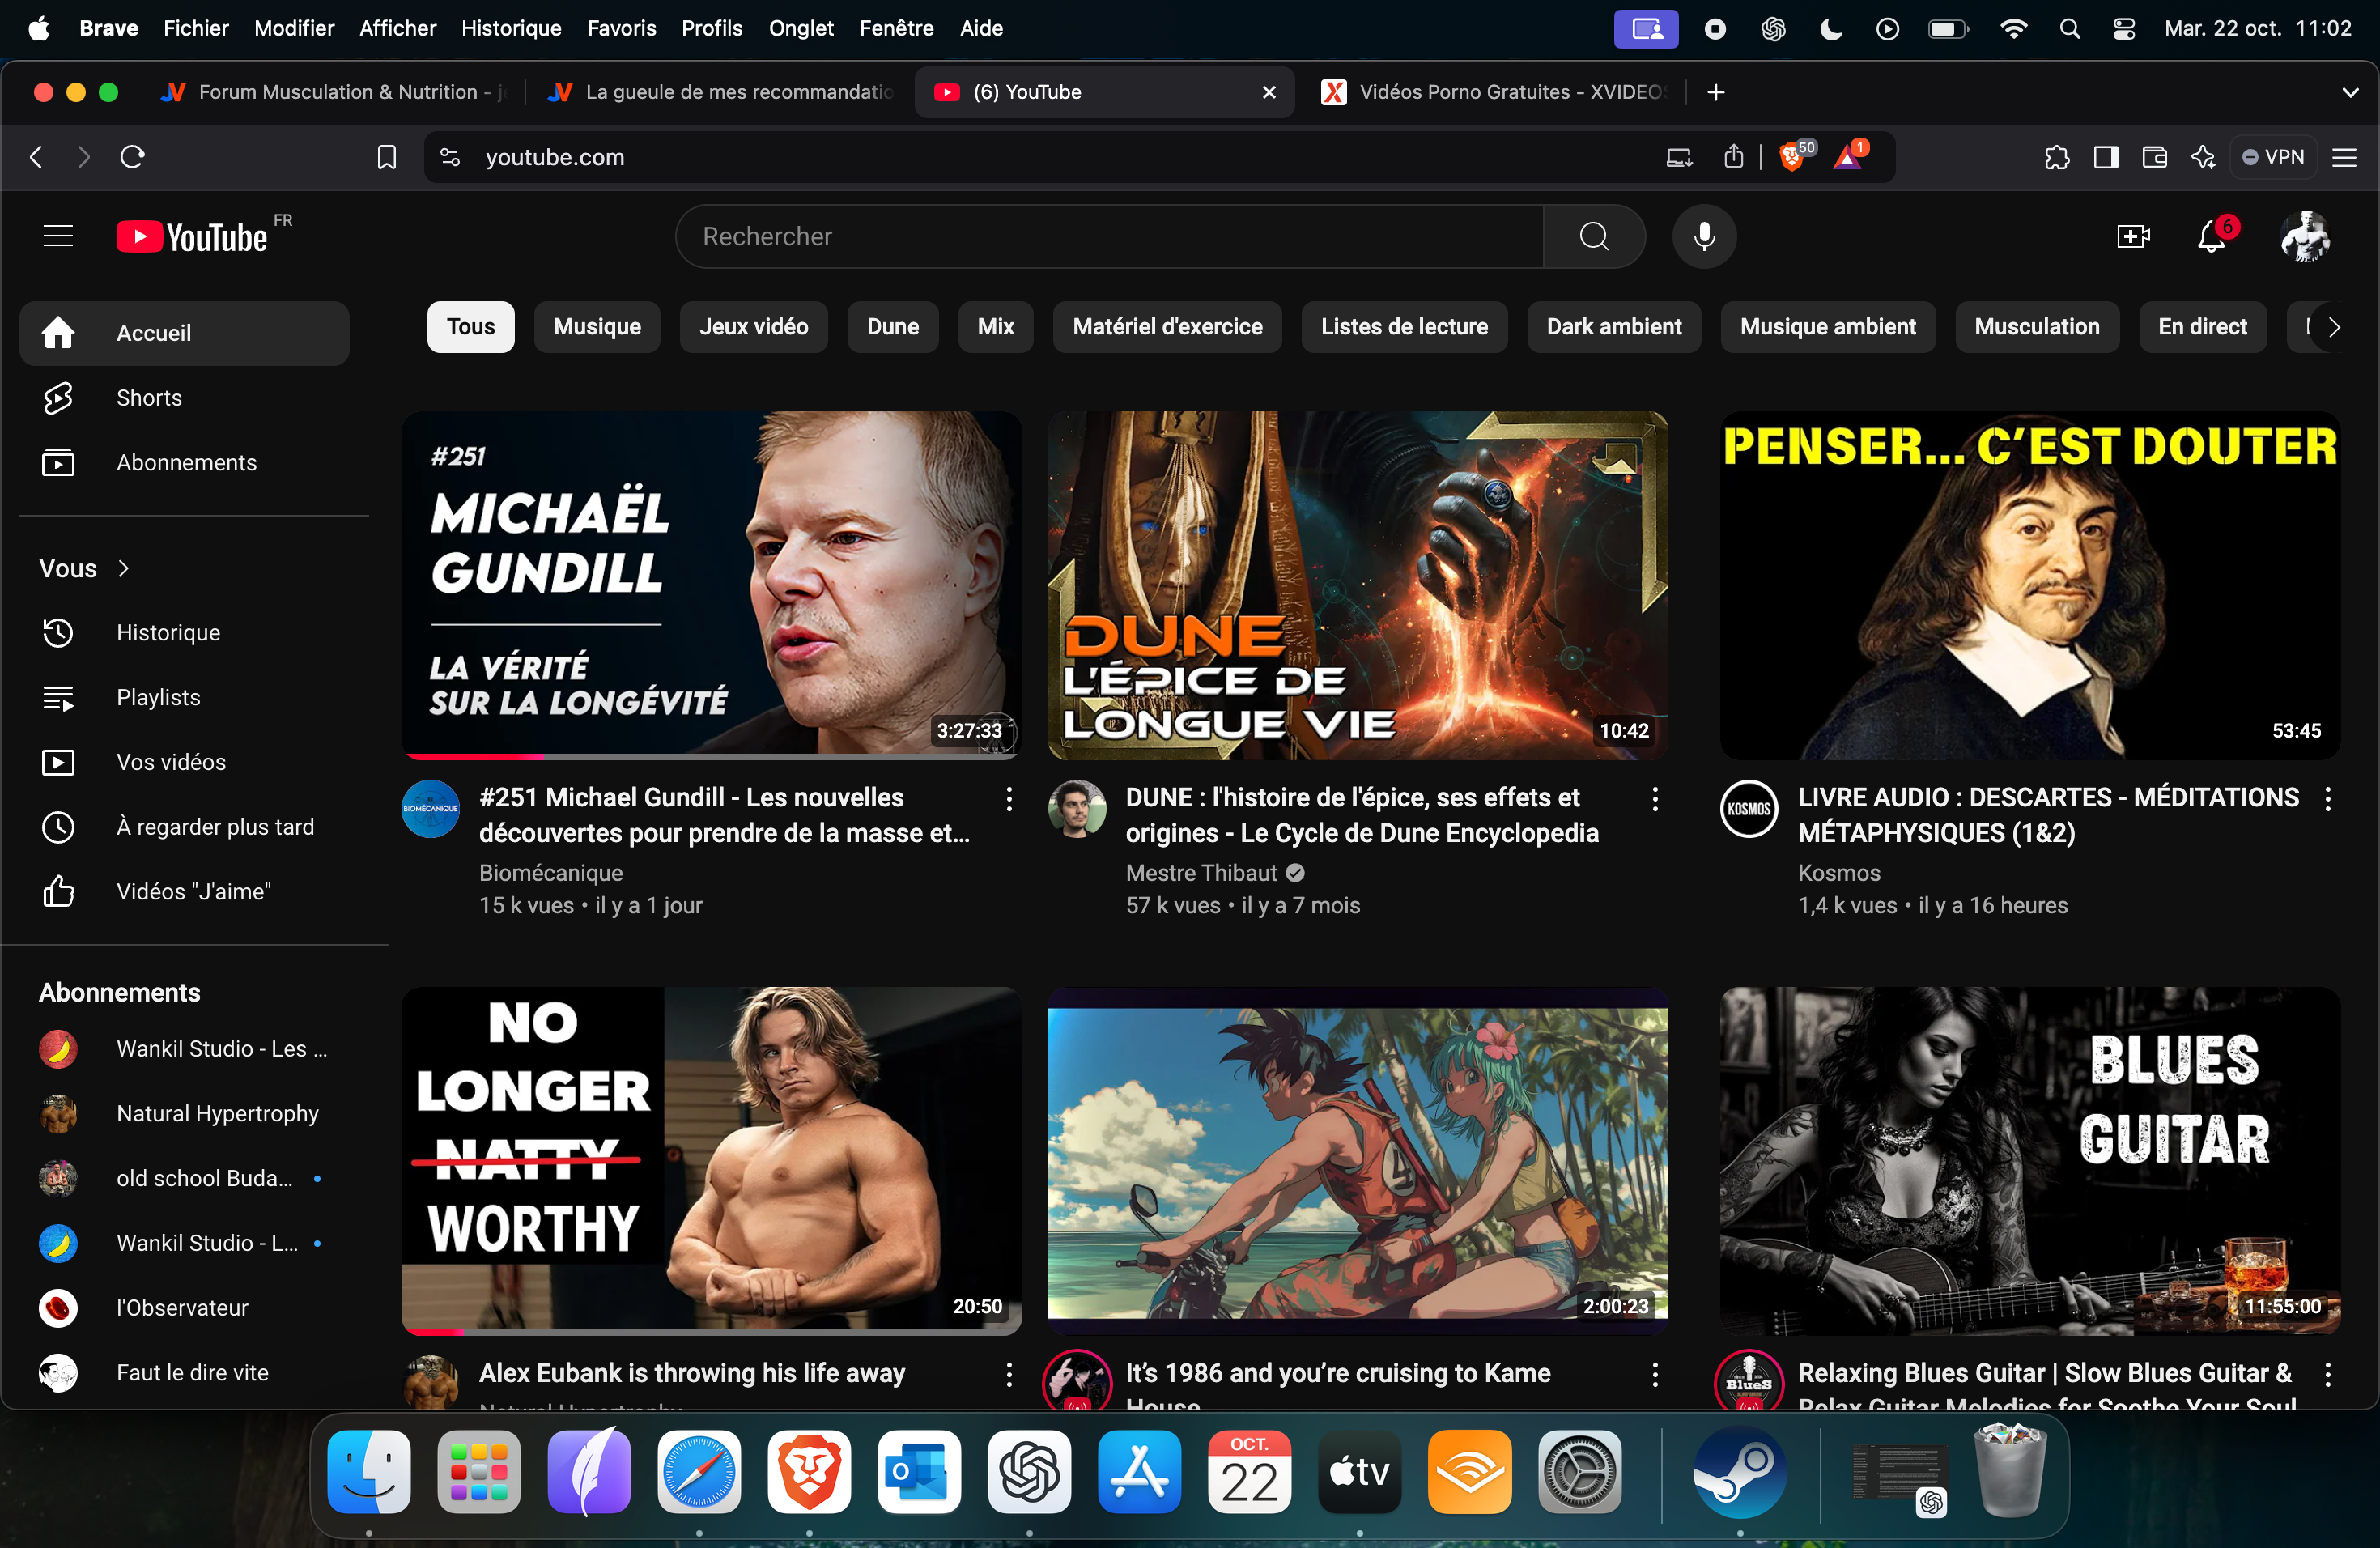2380x1548 pixels.
Task: Open options for Descartes audiobook video
Action: coord(2327,798)
